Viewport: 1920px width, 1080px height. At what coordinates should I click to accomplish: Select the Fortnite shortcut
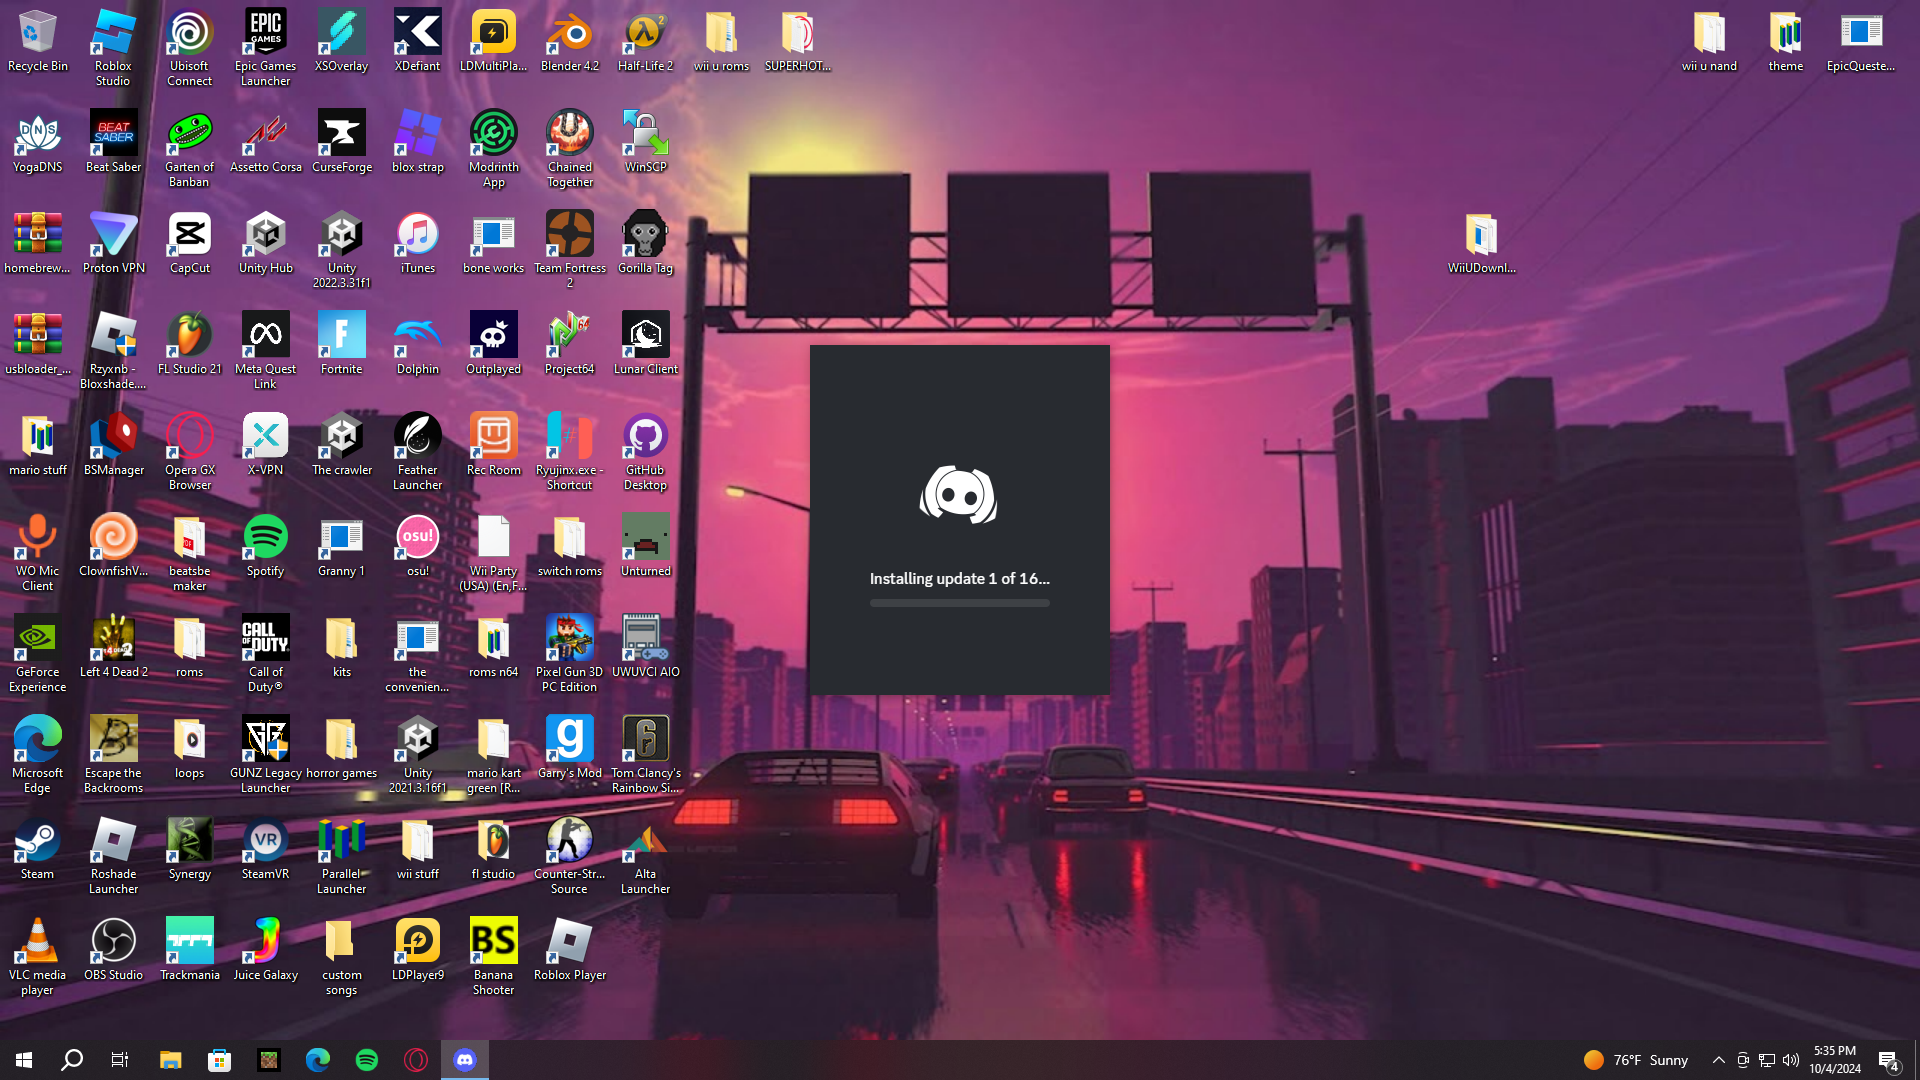click(x=342, y=345)
